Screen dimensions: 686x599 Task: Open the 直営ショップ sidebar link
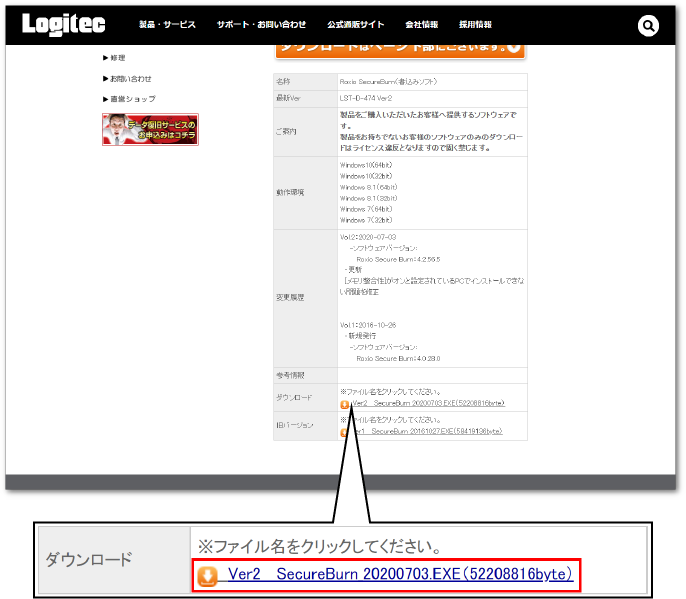click(130, 99)
